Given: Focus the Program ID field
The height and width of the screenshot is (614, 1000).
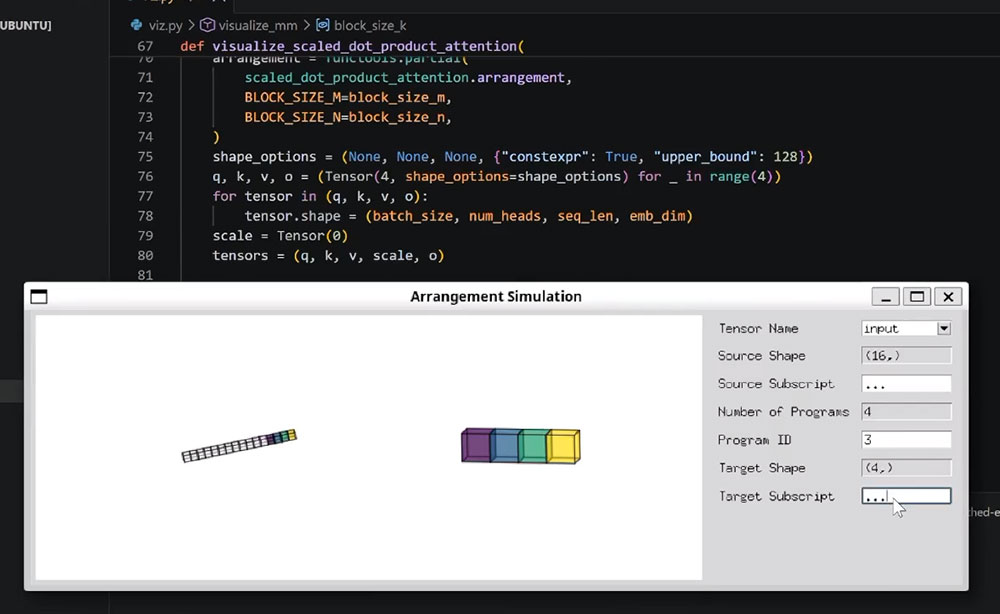Looking at the screenshot, I should click(x=906, y=440).
